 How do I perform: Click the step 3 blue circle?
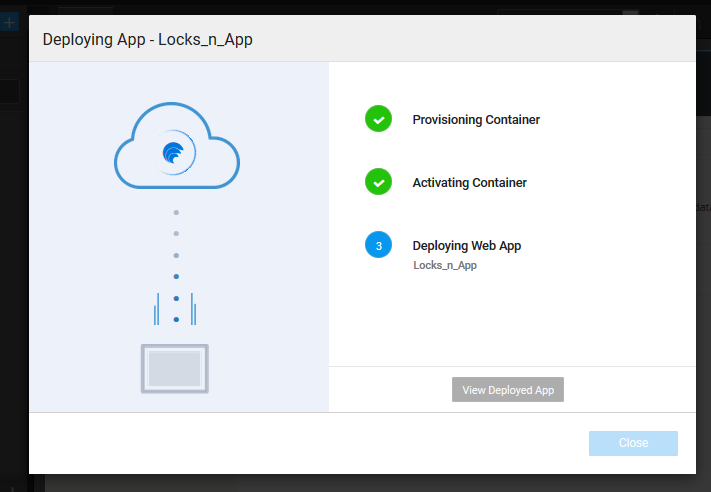(378, 245)
